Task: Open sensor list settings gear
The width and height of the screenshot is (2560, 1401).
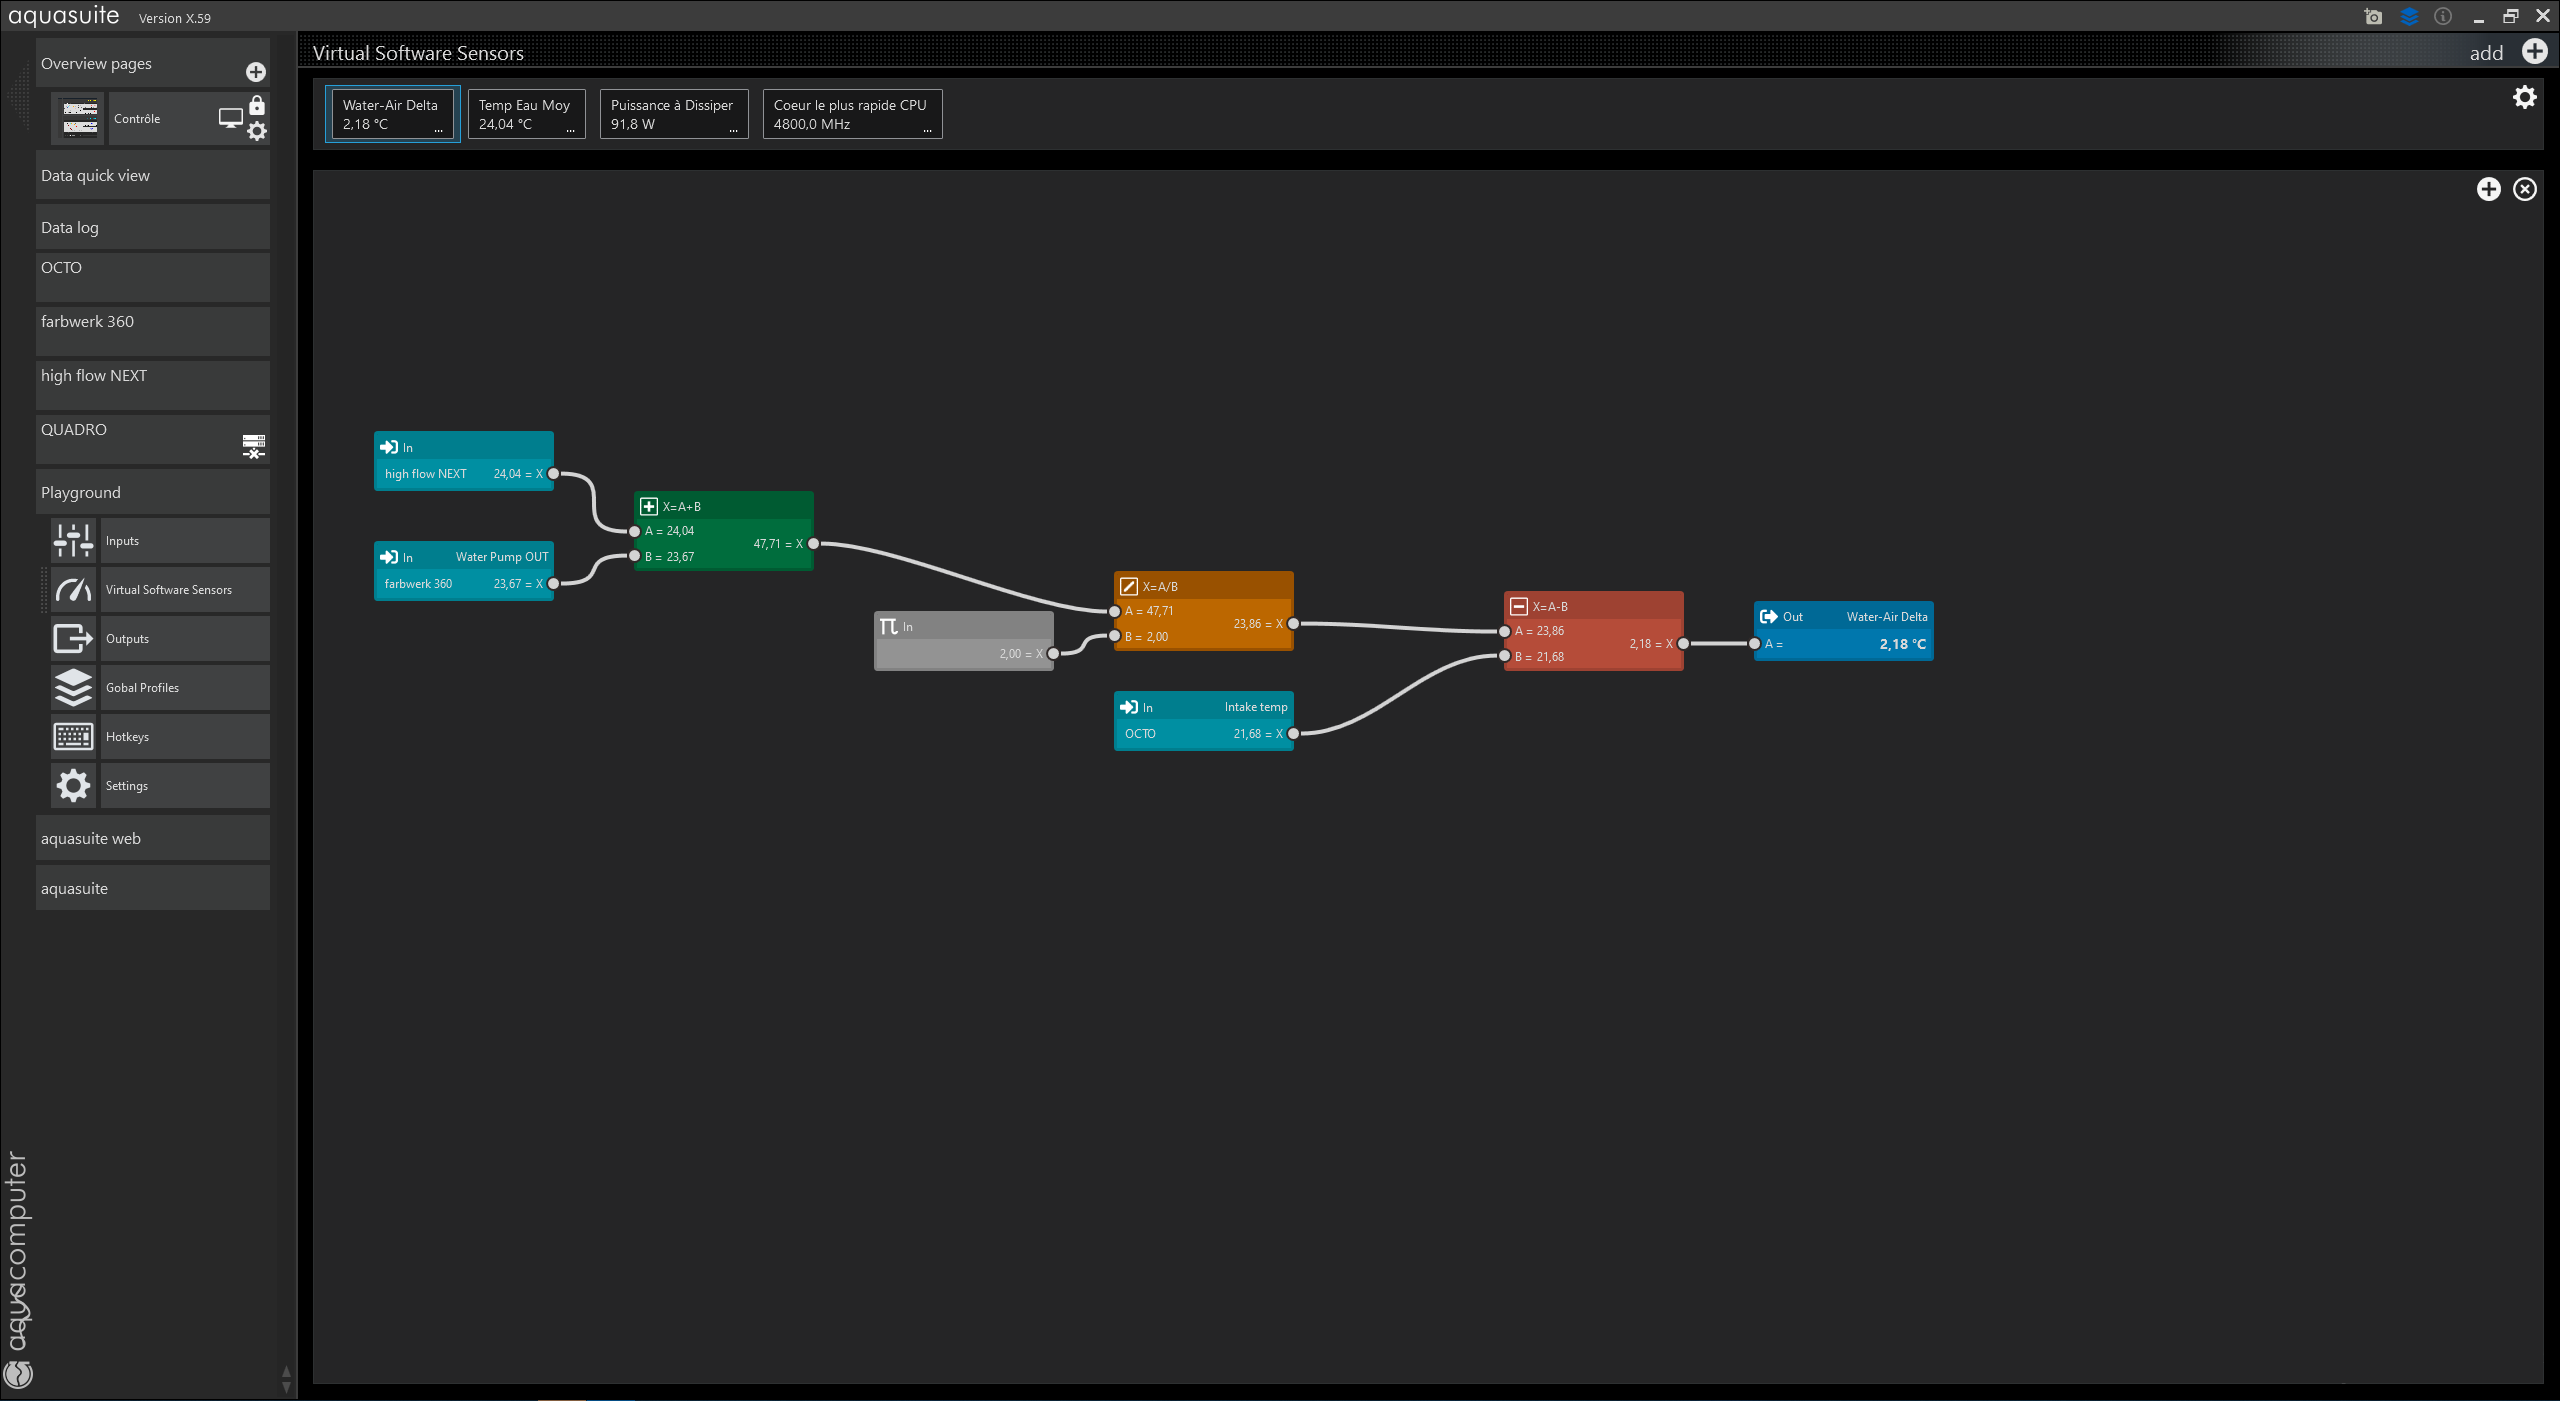Action: point(2525,97)
